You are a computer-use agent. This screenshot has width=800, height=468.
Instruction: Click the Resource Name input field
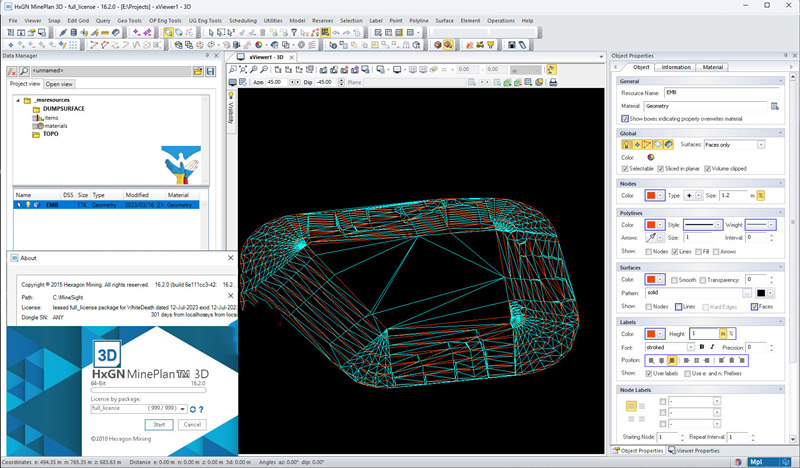pyautogui.click(x=722, y=92)
